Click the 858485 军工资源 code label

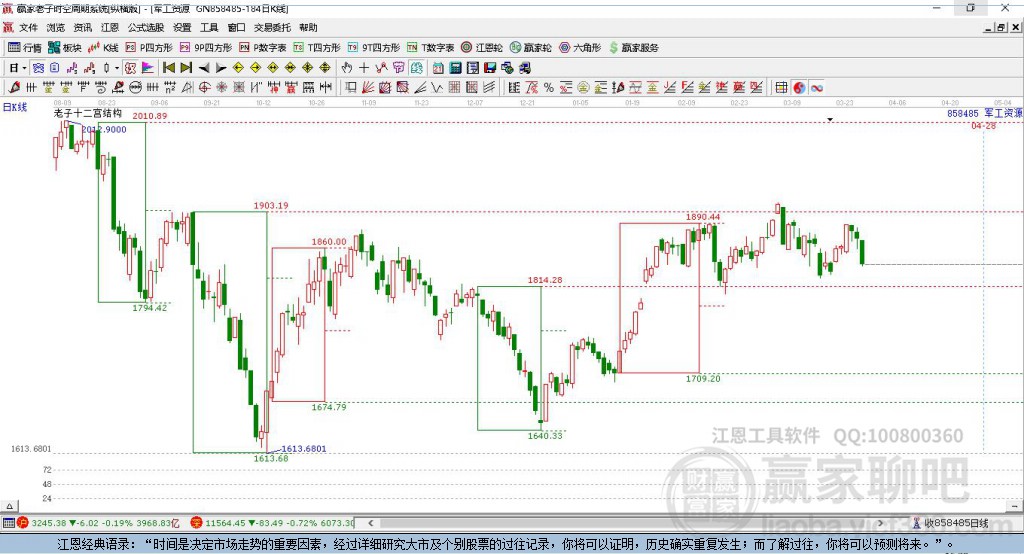(x=985, y=113)
